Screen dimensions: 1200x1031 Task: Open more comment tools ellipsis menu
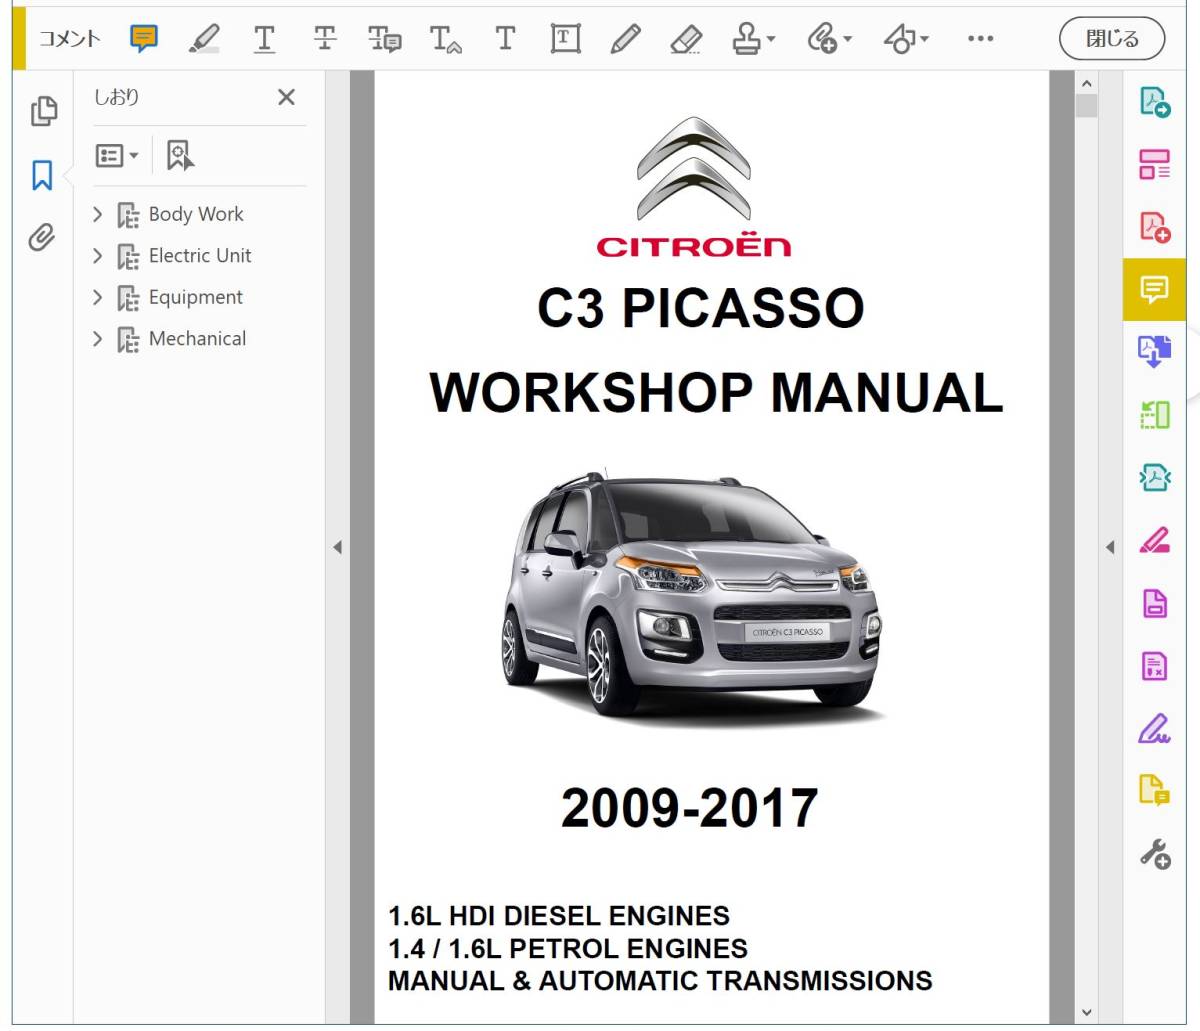(x=981, y=39)
